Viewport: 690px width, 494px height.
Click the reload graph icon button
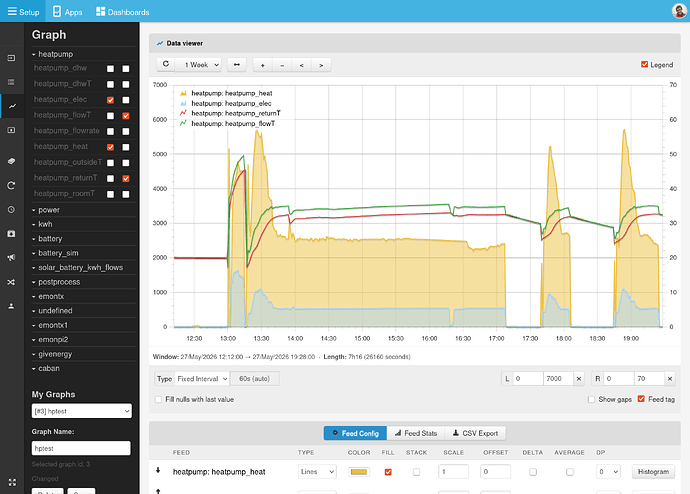pyautogui.click(x=166, y=64)
